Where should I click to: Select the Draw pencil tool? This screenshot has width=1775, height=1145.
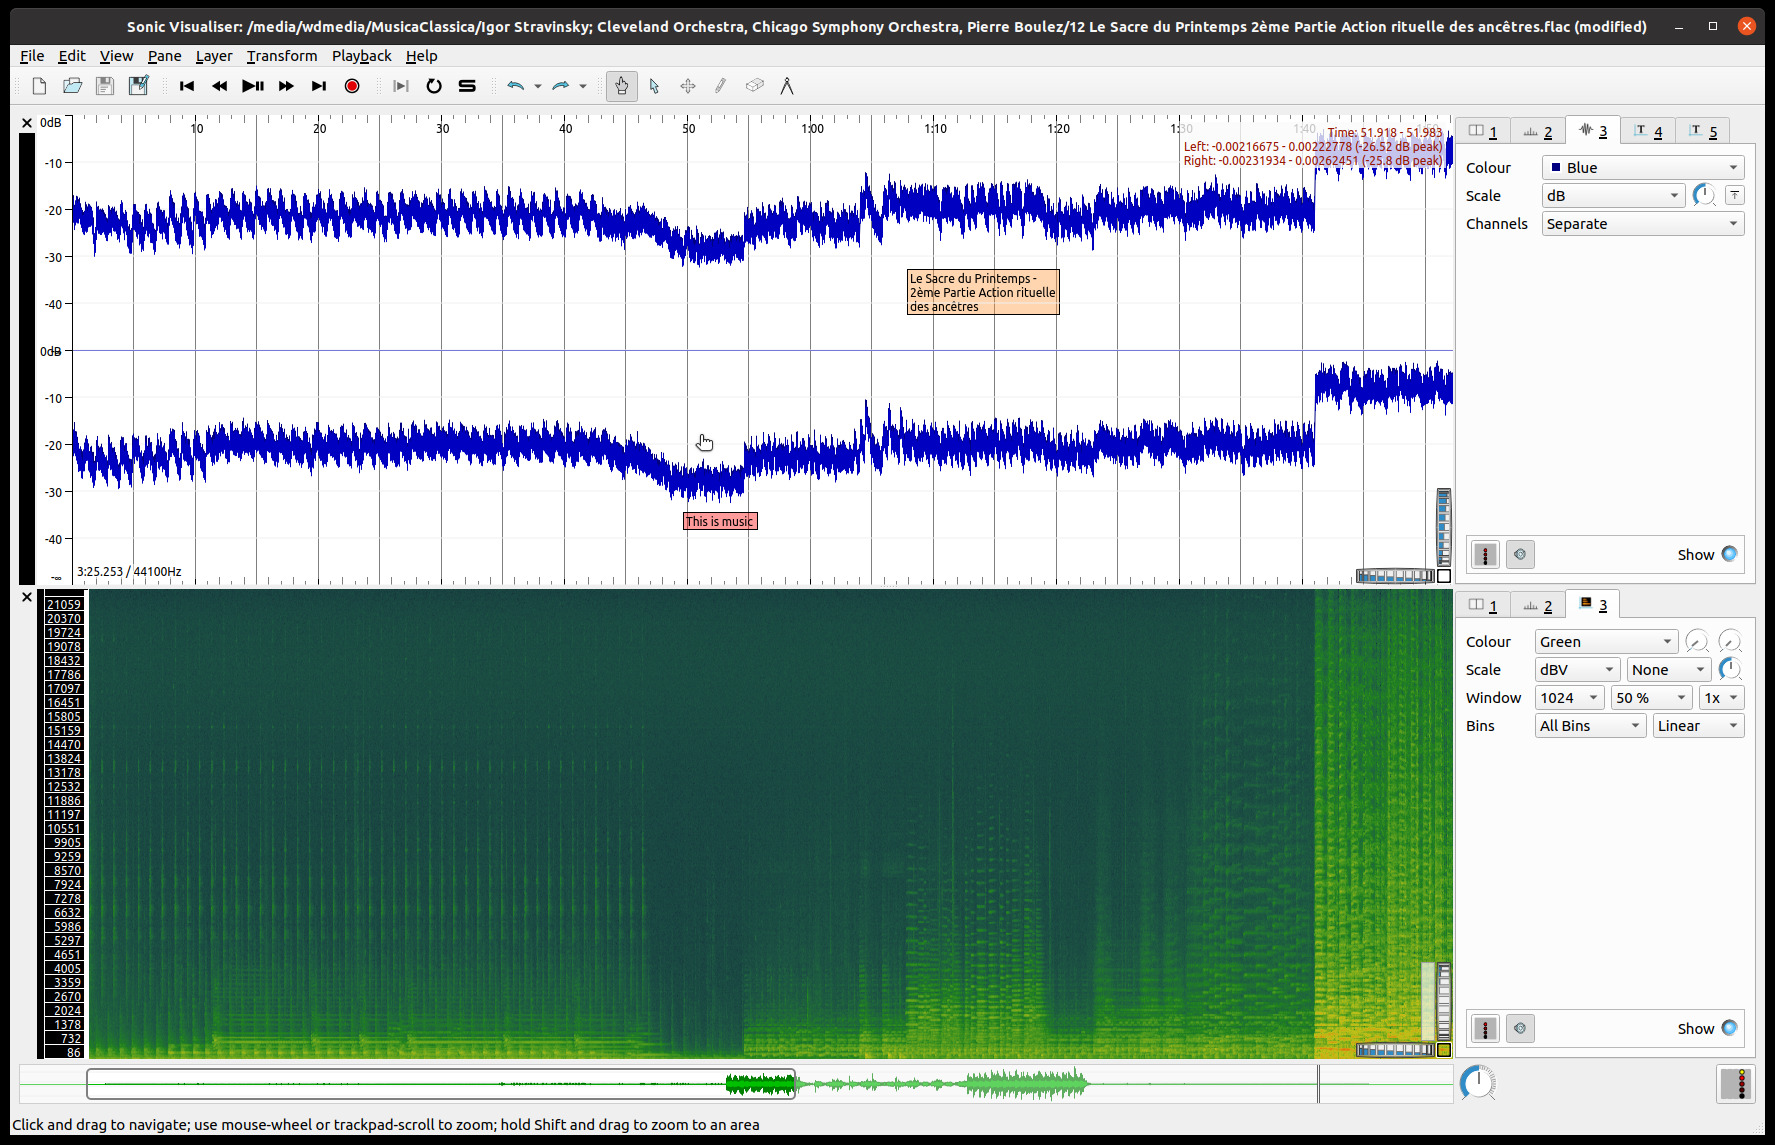click(x=721, y=86)
